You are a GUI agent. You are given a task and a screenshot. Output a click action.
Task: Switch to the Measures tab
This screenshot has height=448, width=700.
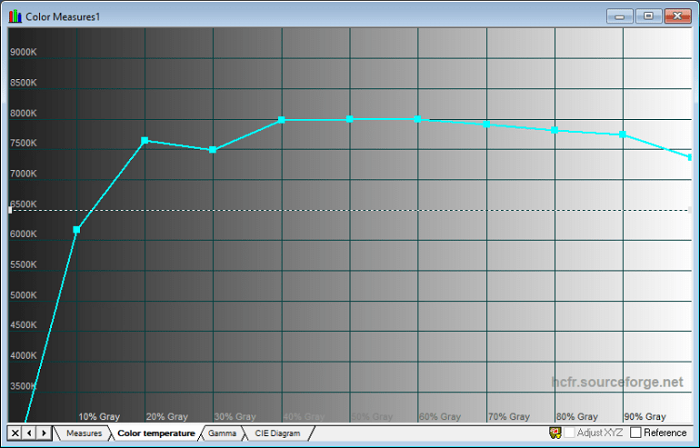coord(84,433)
